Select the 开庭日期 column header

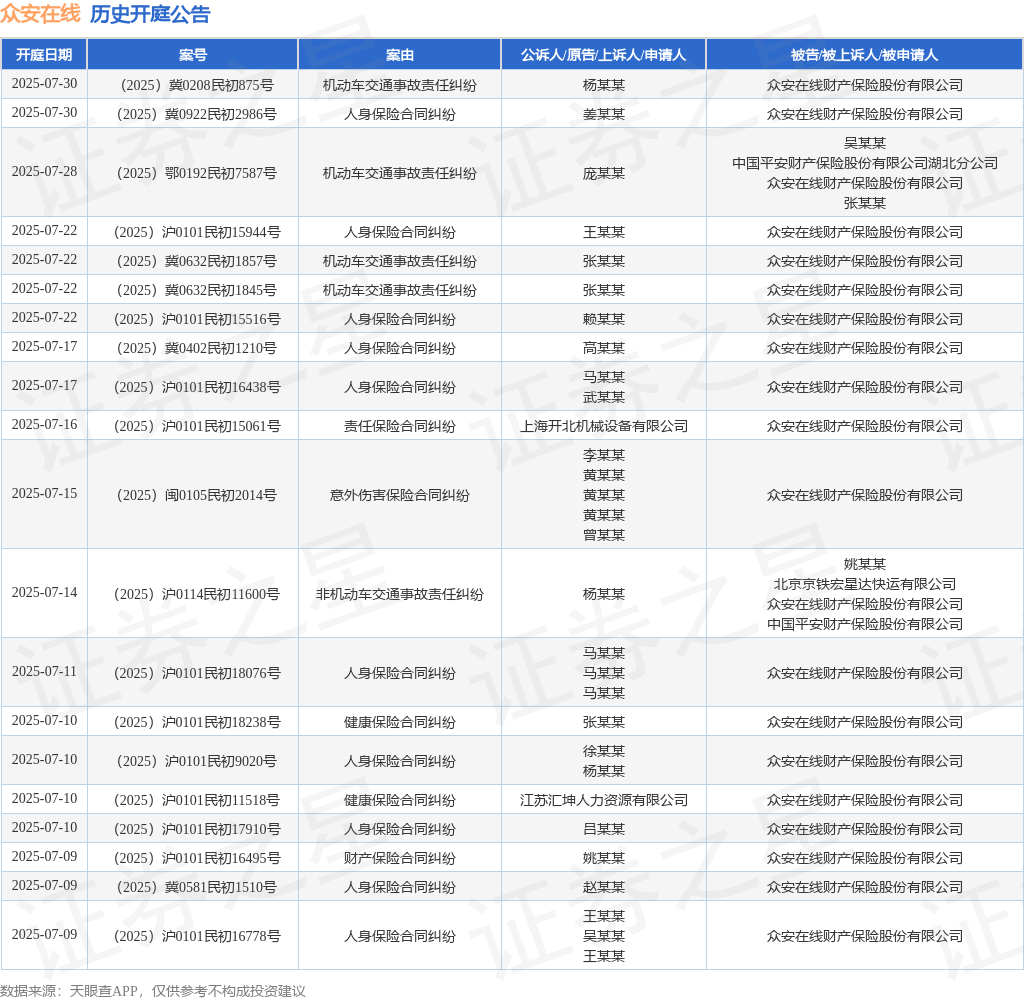[44, 55]
